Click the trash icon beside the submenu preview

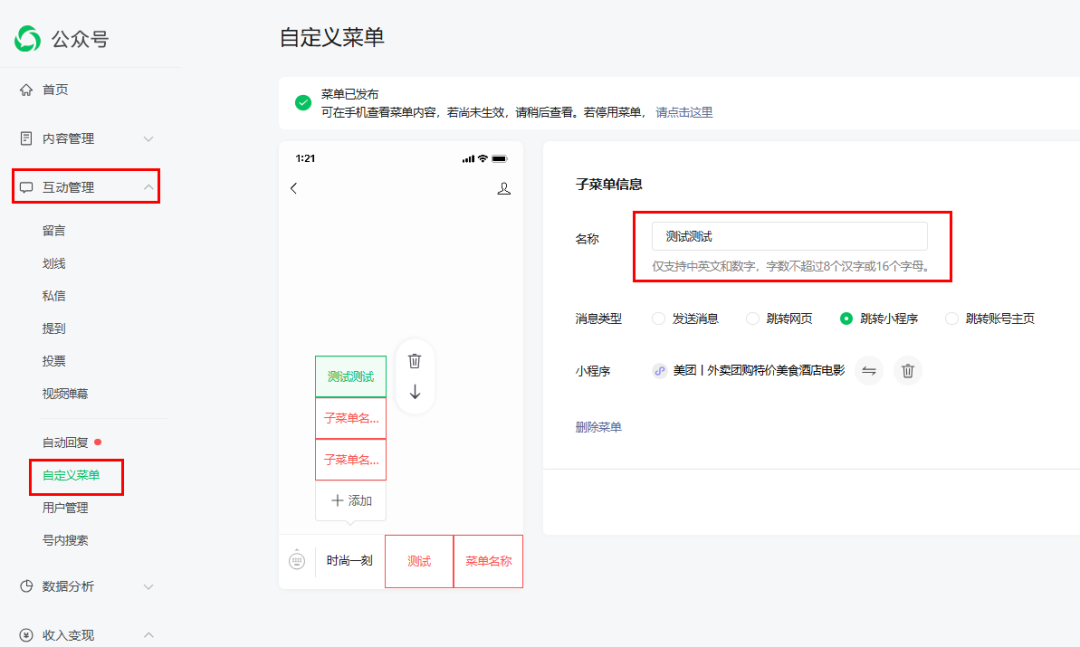coord(415,361)
